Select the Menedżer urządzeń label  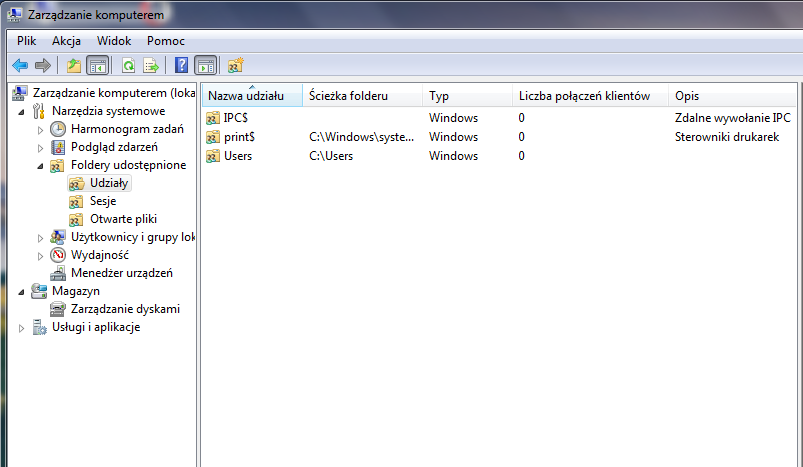click(x=122, y=273)
